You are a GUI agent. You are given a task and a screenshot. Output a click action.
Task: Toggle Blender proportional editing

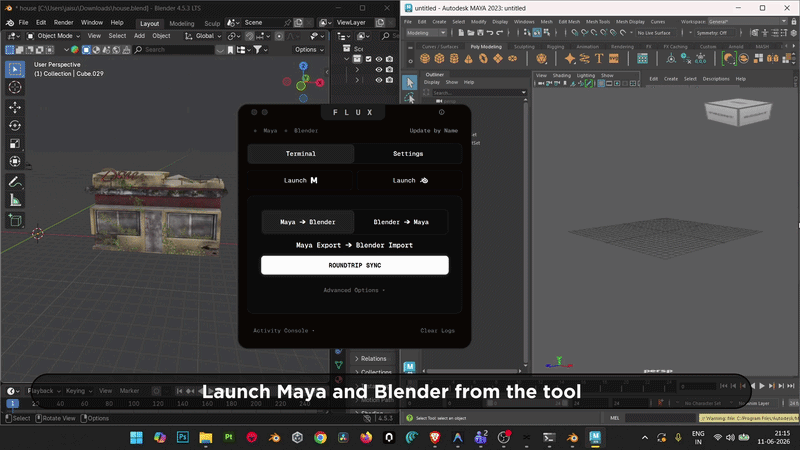pyautogui.click(x=279, y=36)
